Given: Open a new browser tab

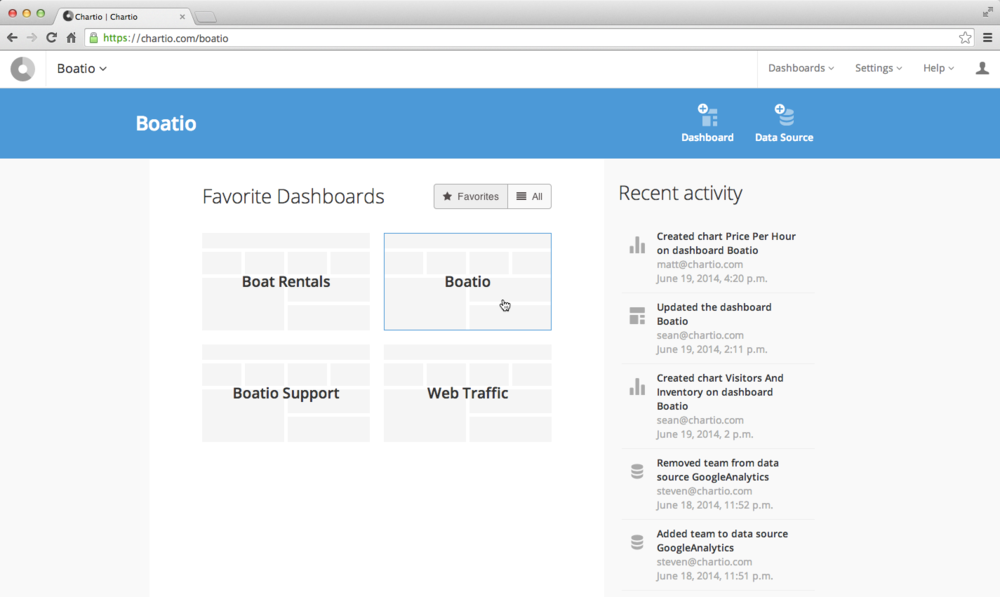Looking at the screenshot, I should (205, 17).
